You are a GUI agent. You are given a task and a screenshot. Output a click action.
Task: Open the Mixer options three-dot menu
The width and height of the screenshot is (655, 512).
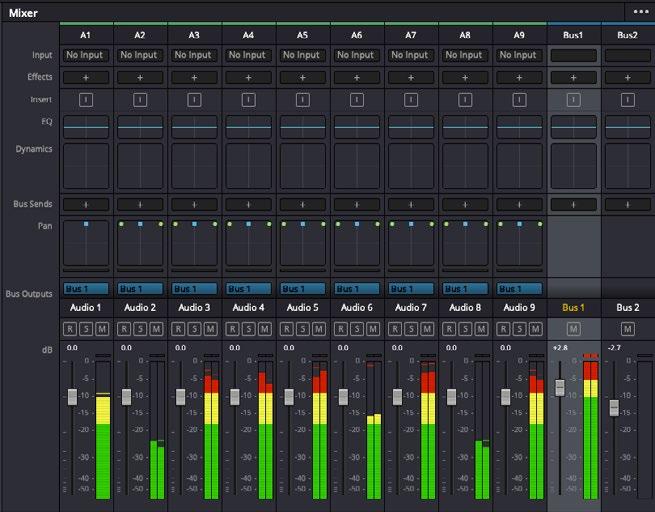[x=640, y=12]
